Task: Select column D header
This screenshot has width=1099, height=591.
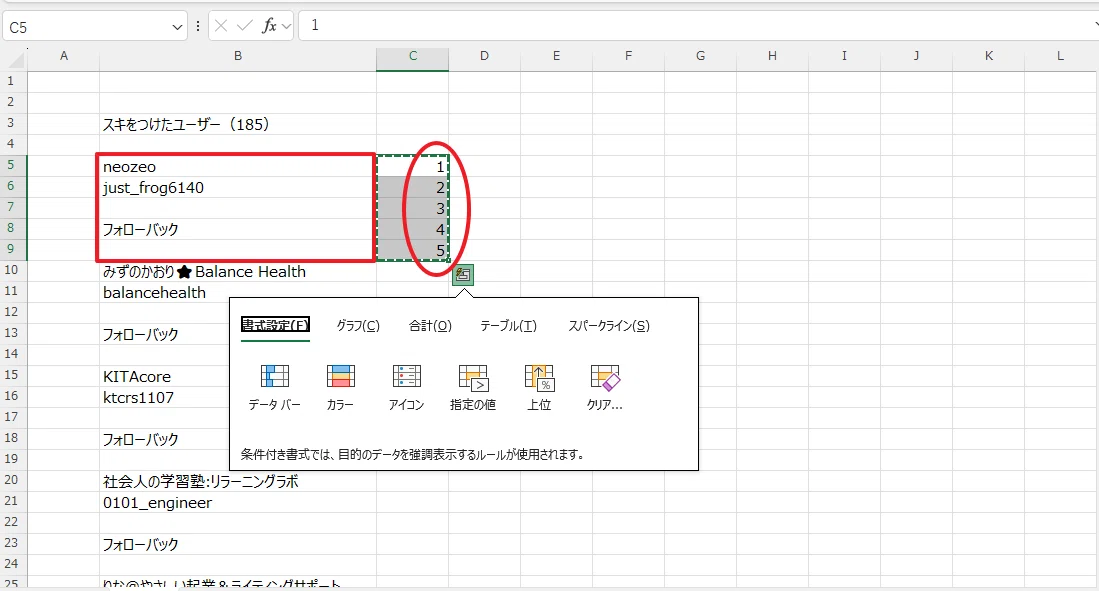Action: pos(484,56)
